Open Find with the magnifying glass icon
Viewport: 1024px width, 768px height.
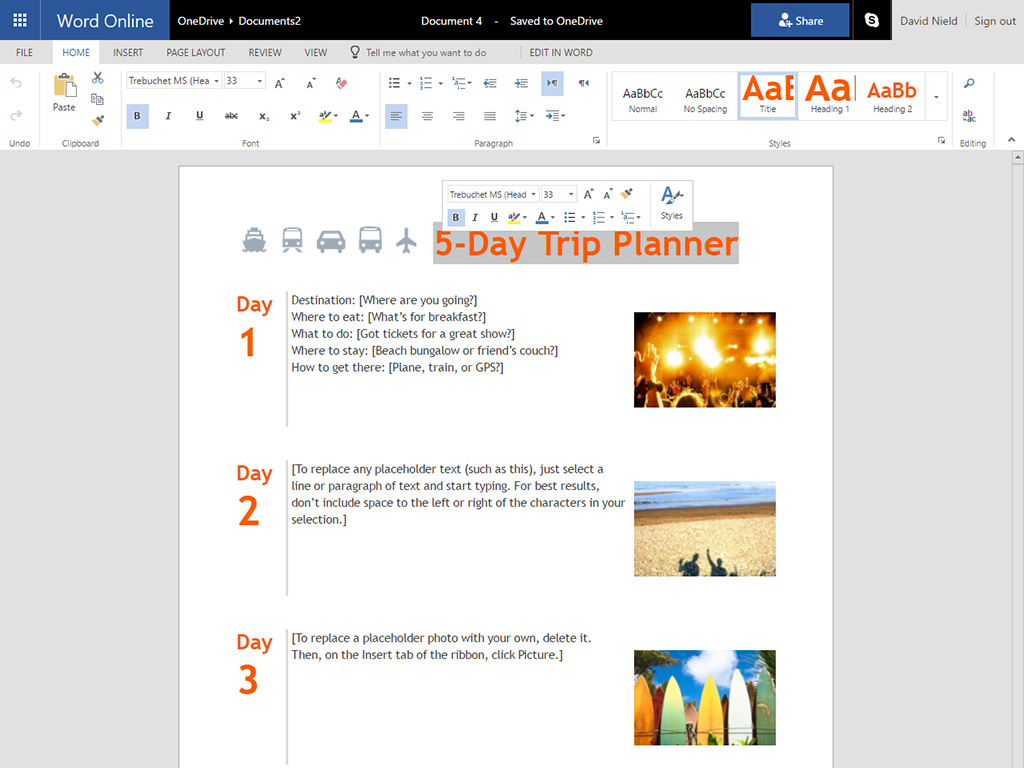pos(969,84)
